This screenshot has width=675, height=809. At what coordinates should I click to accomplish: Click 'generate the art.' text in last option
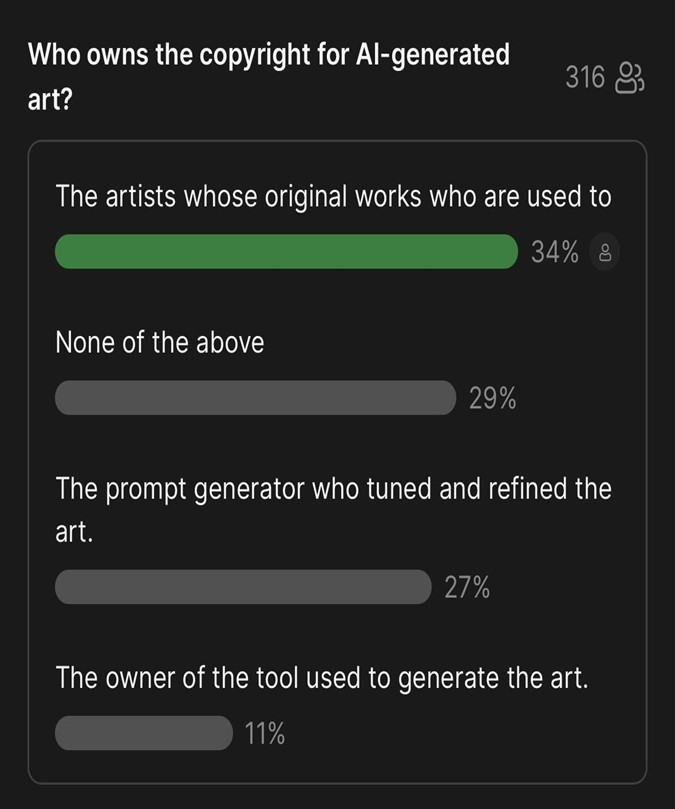click(x=493, y=678)
